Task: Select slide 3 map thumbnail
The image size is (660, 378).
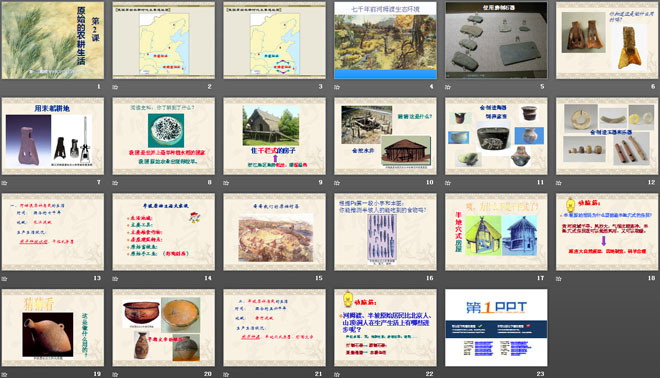Action: click(x=274, y=40)
